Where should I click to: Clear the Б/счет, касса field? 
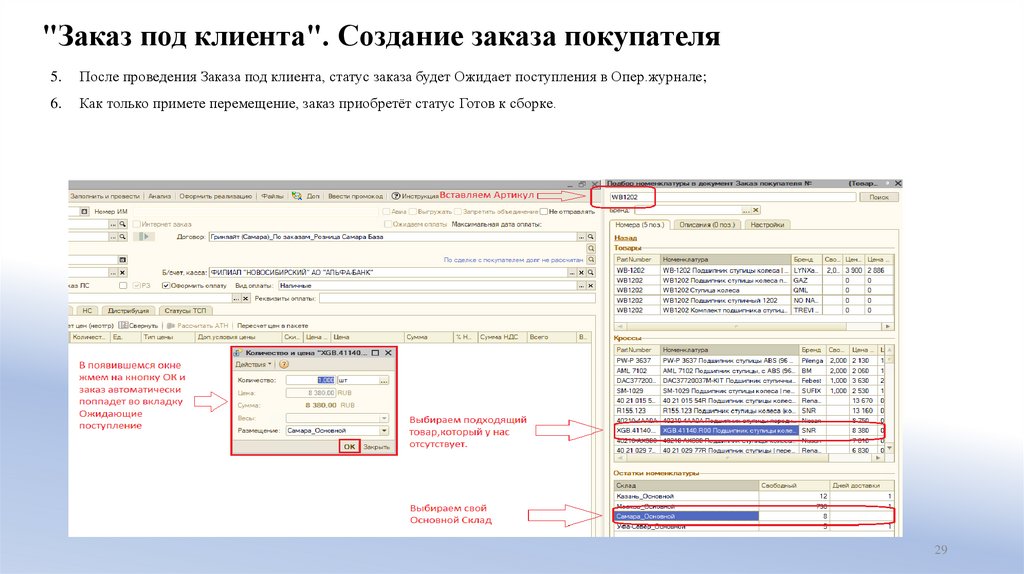[x=581, y=272]
